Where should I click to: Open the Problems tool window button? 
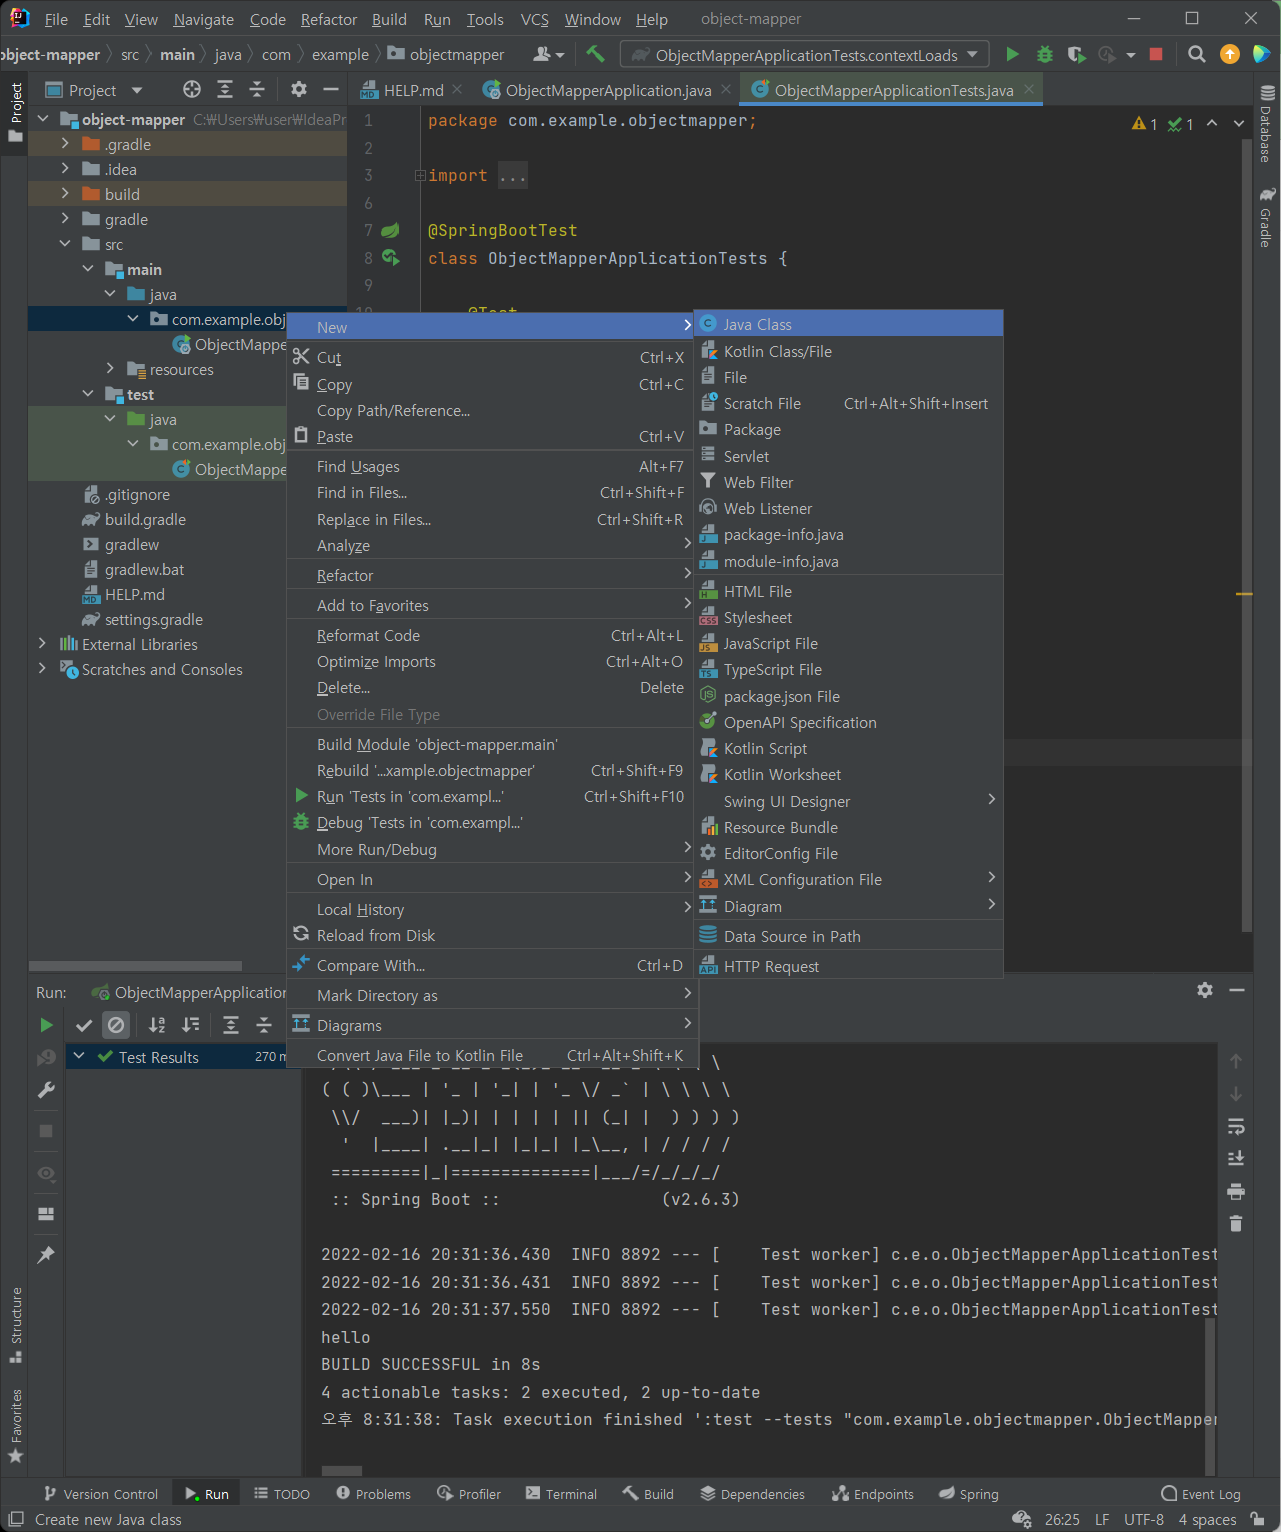pos(374,1493)
